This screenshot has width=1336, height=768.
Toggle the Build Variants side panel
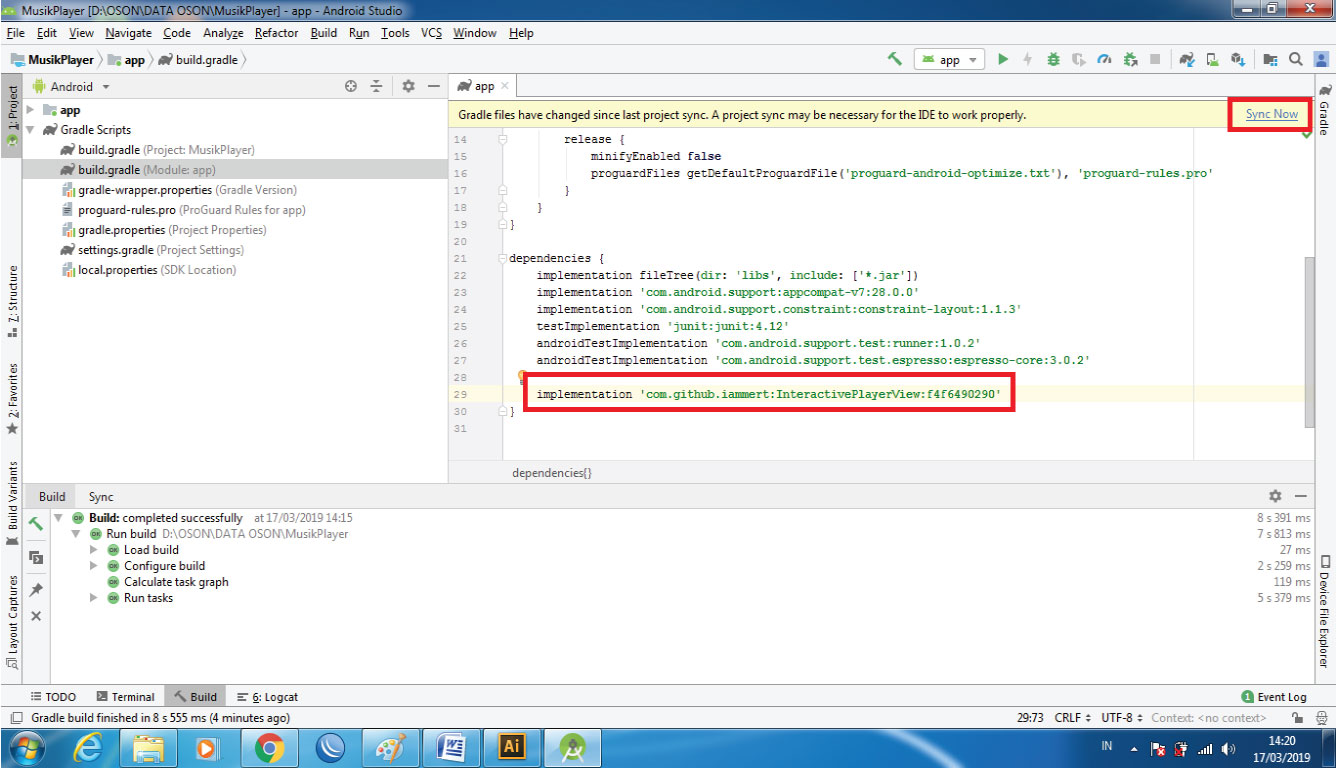tap(12, 503)
